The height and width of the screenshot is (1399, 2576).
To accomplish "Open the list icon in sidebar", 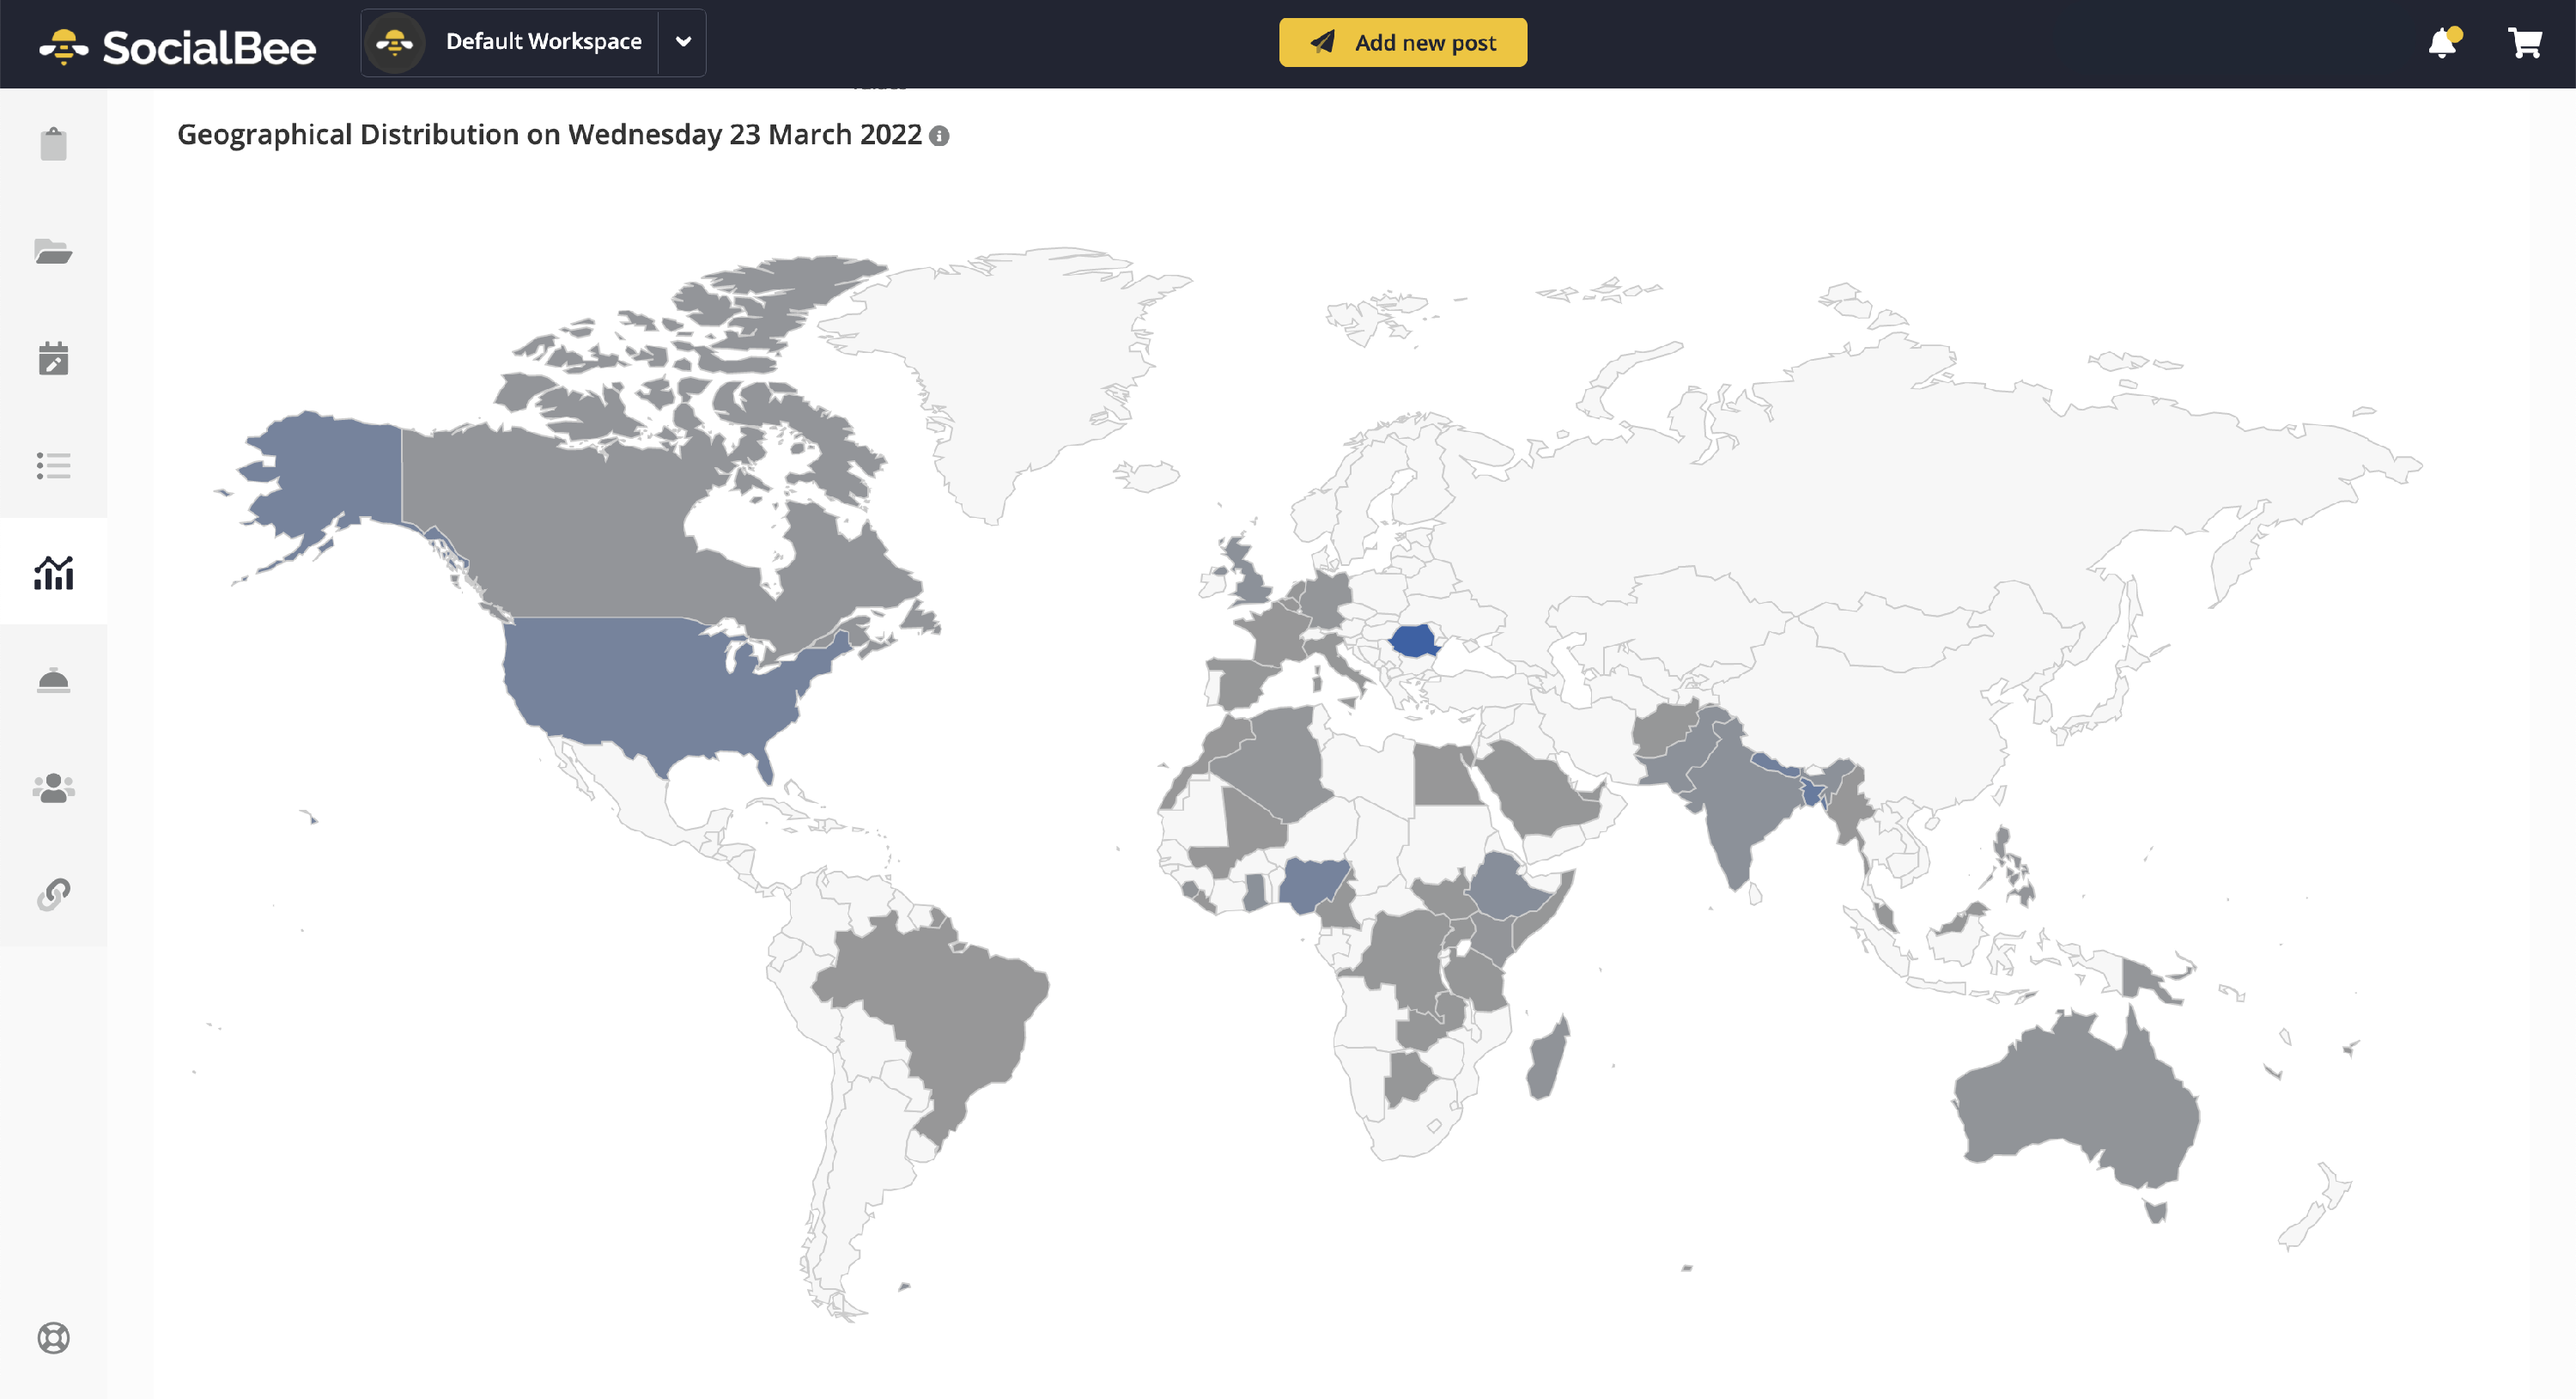I will tap(53, 465).
